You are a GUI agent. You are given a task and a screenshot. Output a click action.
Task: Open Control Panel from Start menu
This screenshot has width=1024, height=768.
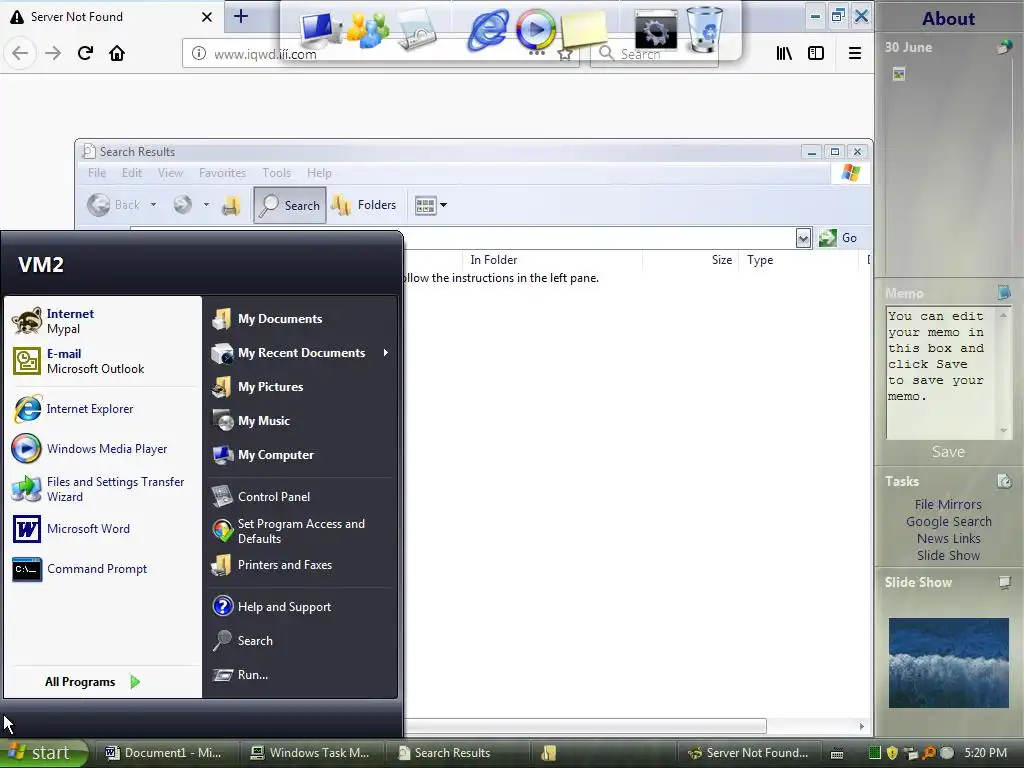point(300,496)
